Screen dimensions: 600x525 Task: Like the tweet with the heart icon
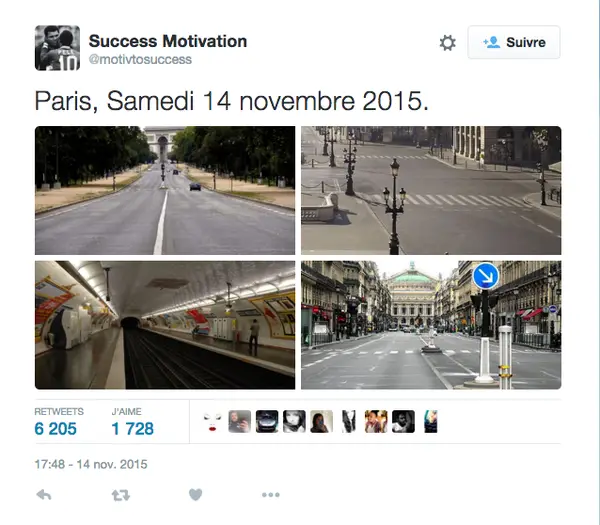point(196,495)
